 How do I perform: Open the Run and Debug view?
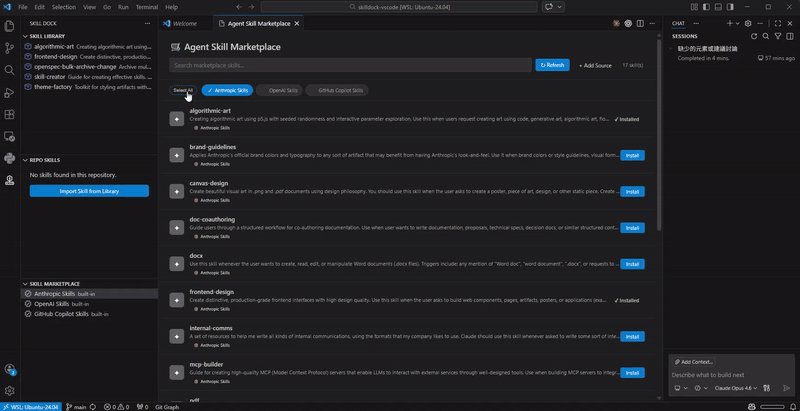pyautogui.click(x=9, y=92)
